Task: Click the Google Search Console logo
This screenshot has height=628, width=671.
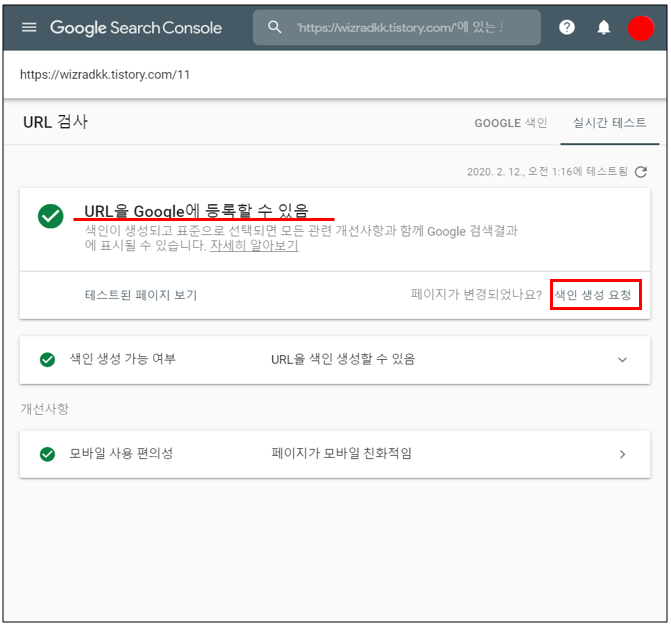Action: [136, 28]
